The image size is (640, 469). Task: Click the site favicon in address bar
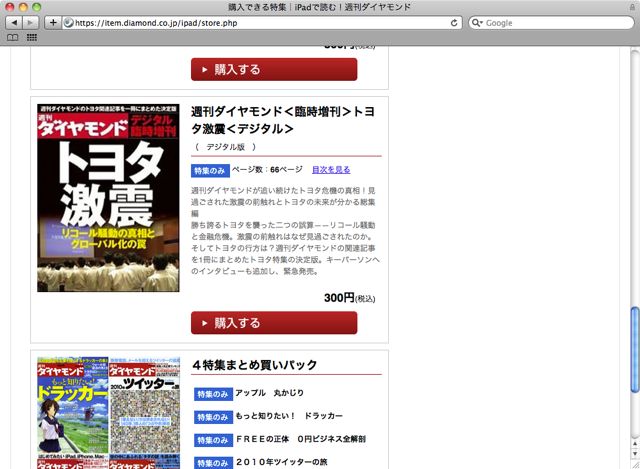click(x=69, y=23)
